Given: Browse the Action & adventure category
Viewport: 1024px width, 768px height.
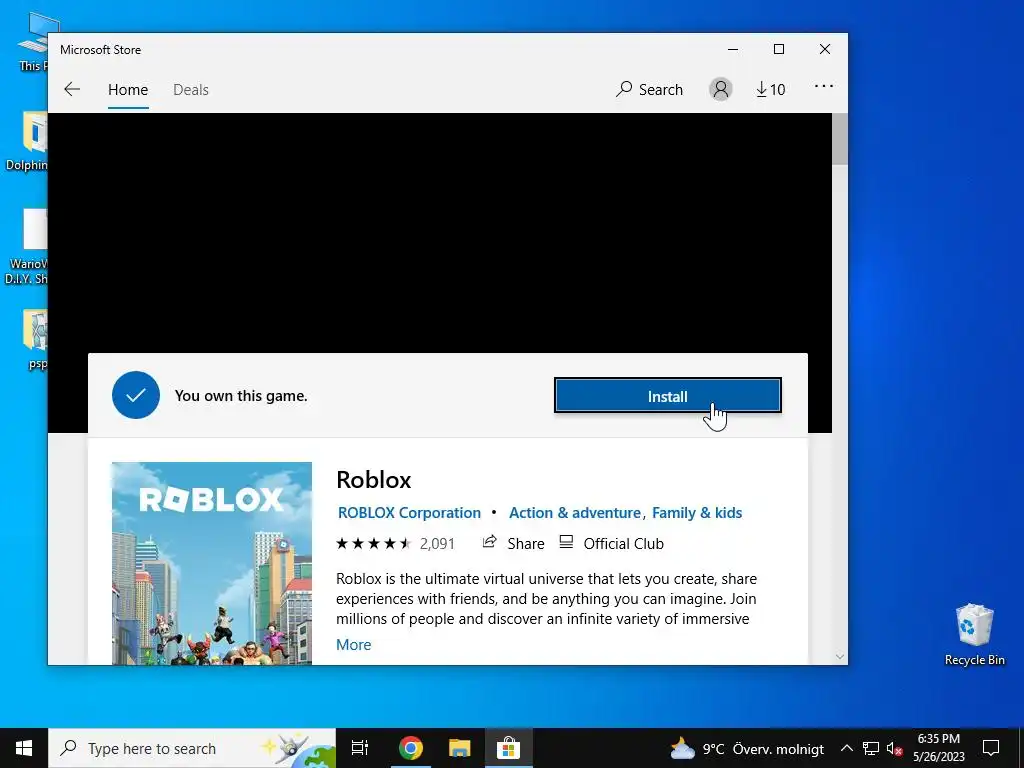Looking at the screenshot, I should [x=575, y=513].
